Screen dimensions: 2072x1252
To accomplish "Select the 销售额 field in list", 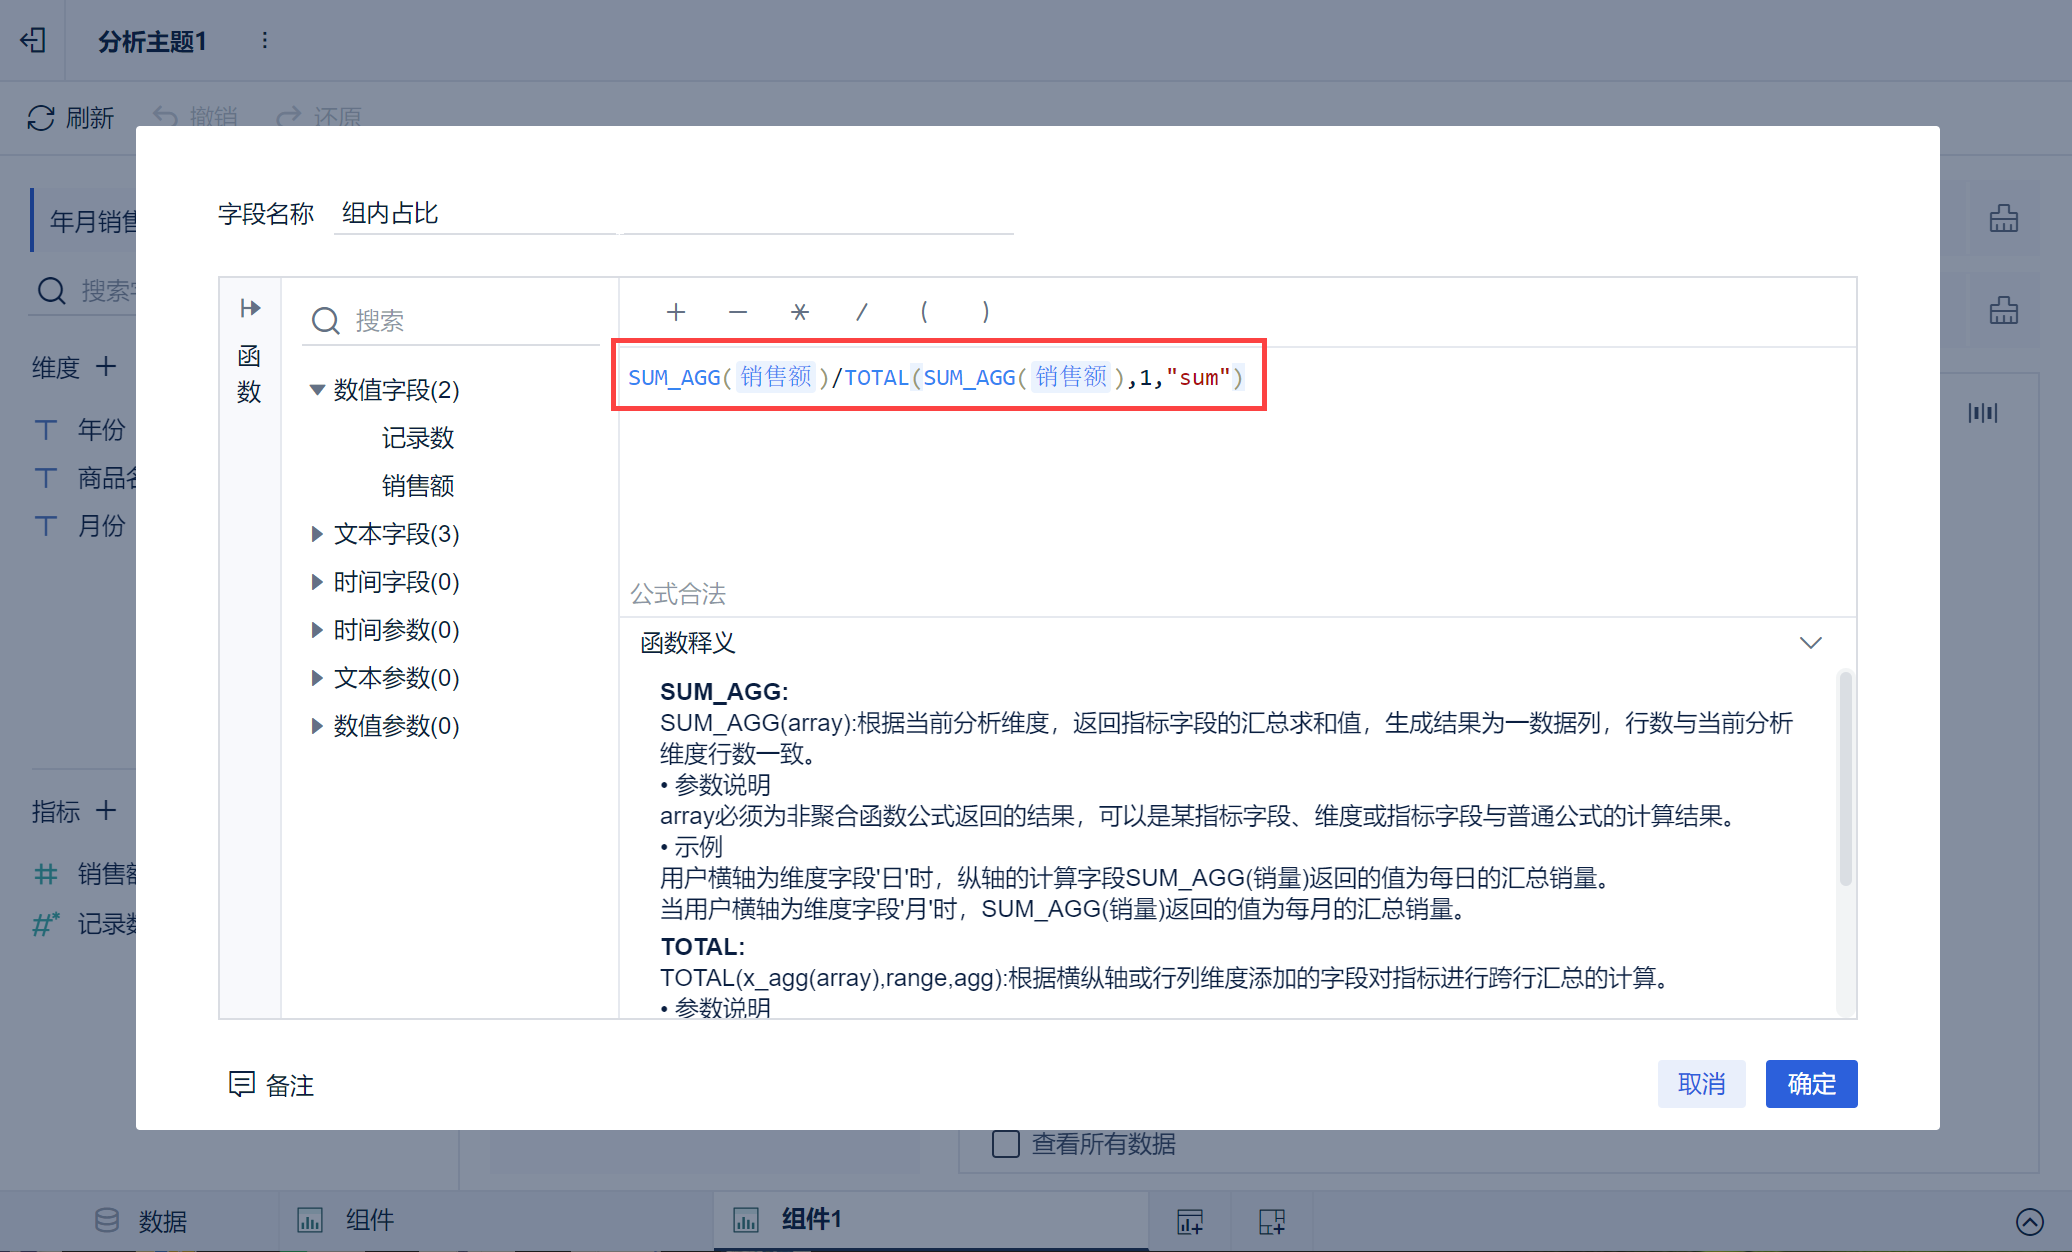I will click(x=418, y=486).
